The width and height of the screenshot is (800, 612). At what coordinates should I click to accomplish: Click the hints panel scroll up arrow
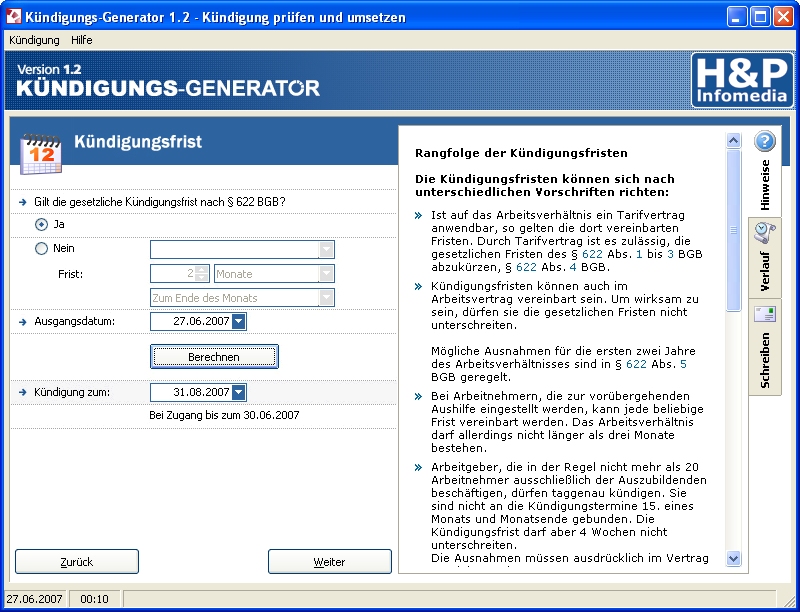point(733,141)
